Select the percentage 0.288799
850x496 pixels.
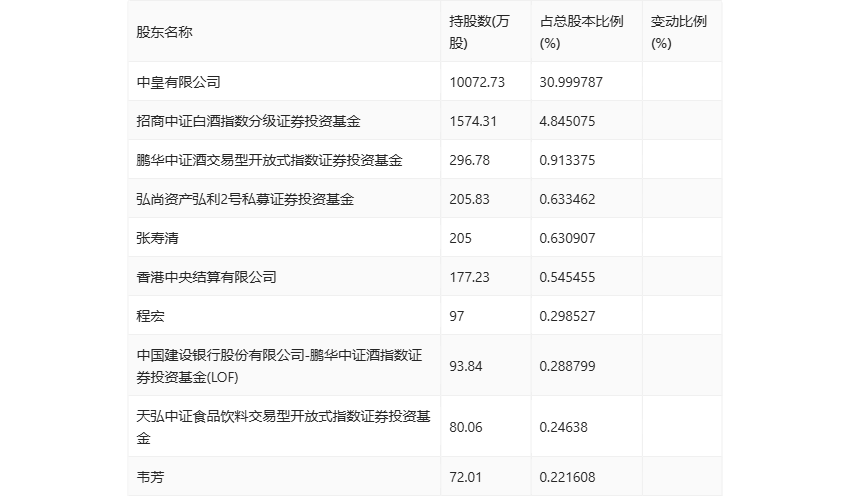567,366
